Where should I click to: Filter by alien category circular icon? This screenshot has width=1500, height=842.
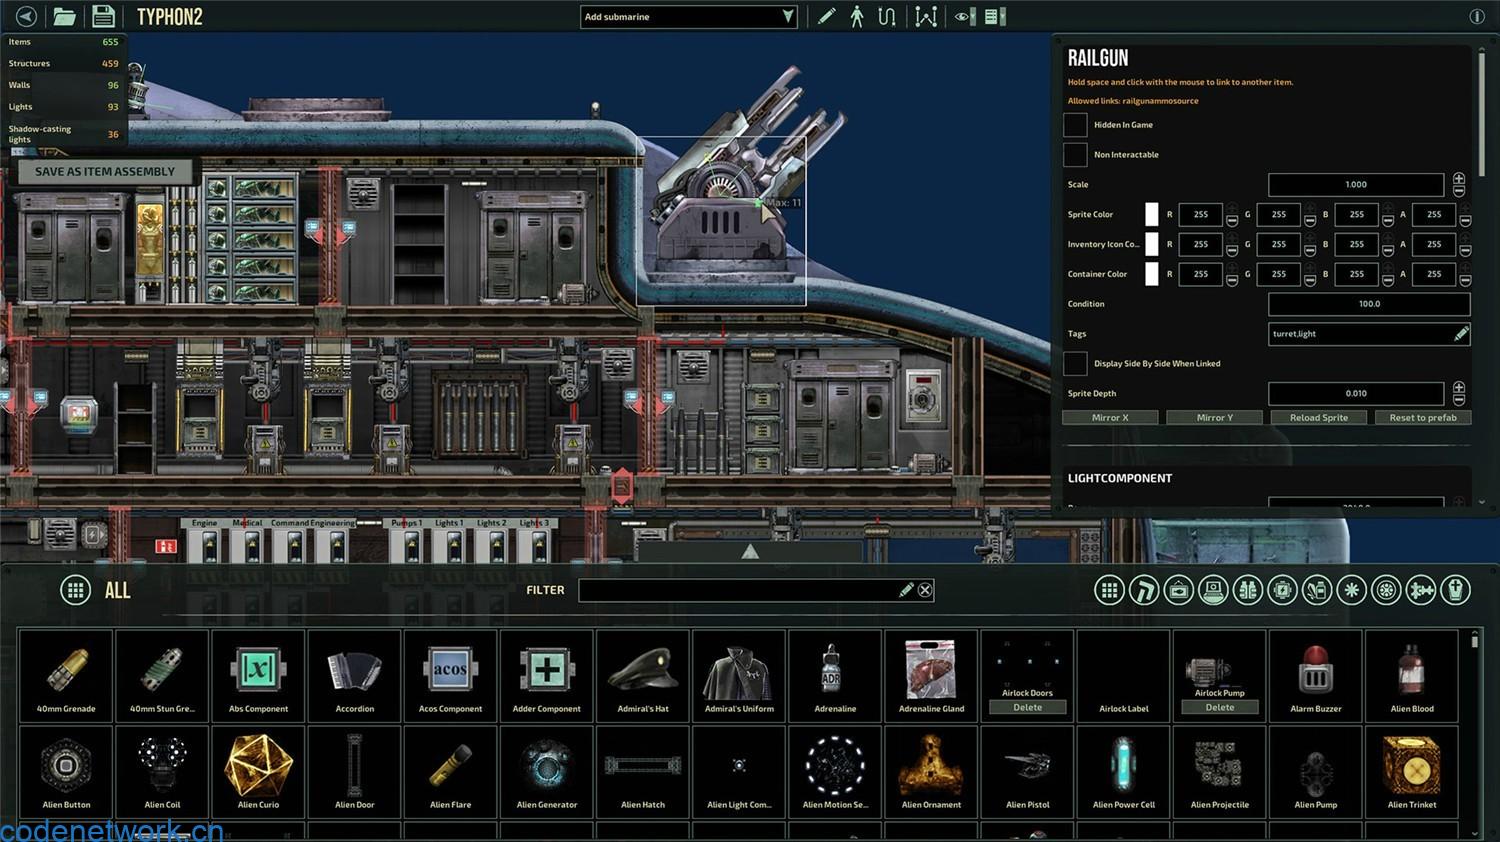(x=1386, y=590)
